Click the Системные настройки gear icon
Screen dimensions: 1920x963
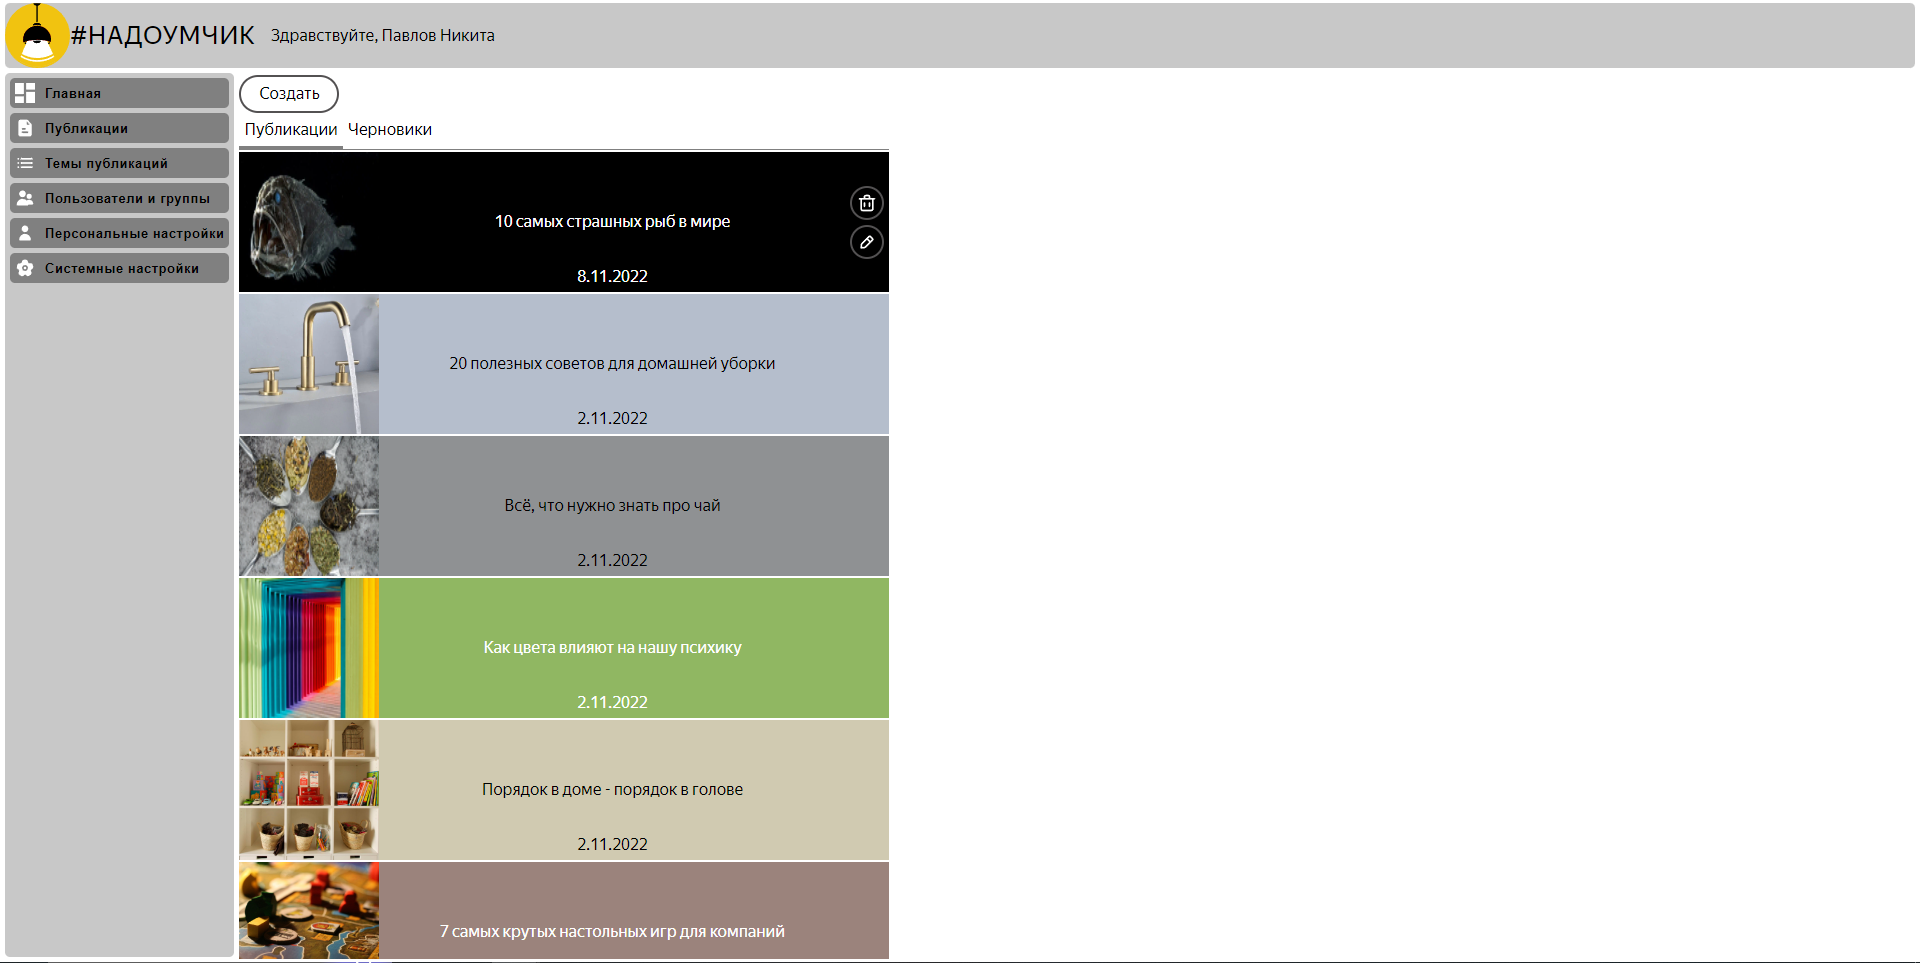(25, 268)
